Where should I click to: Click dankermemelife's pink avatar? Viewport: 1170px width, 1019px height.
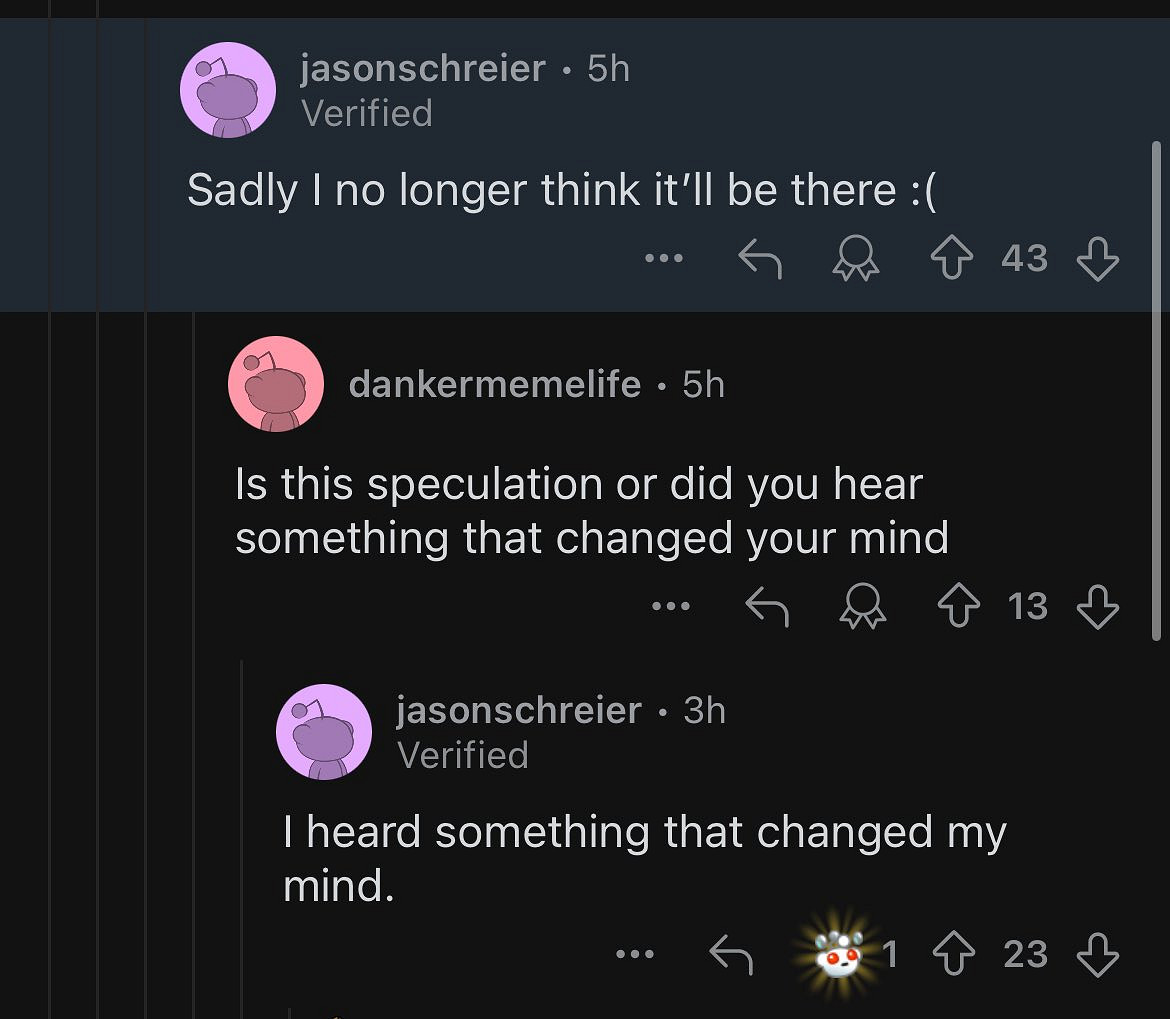coord(276,384)
